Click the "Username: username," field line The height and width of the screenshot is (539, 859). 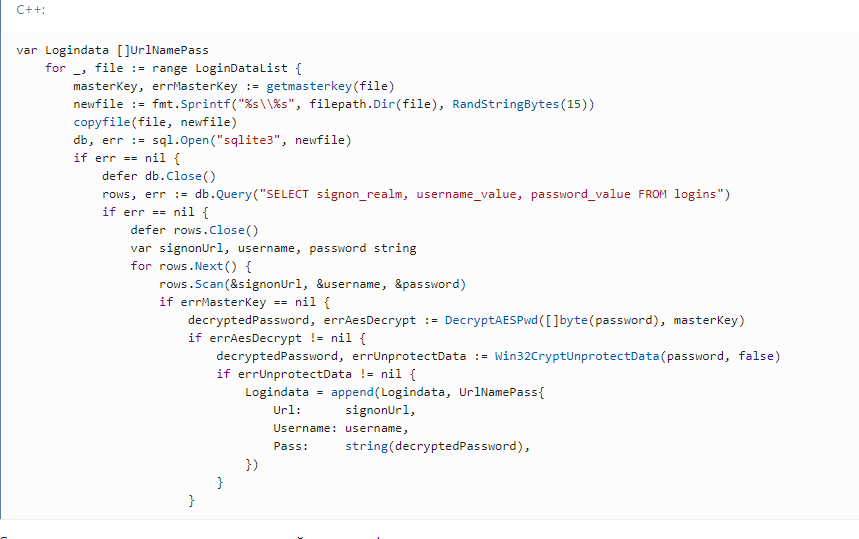[x=341, y=428]
